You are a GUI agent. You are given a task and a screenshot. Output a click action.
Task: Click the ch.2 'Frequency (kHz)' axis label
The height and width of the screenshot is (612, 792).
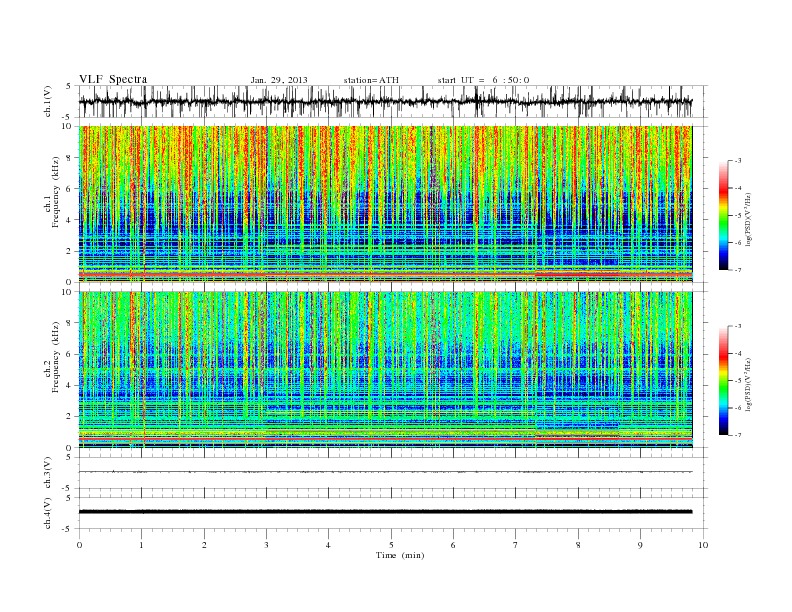[x=55, y=357]
